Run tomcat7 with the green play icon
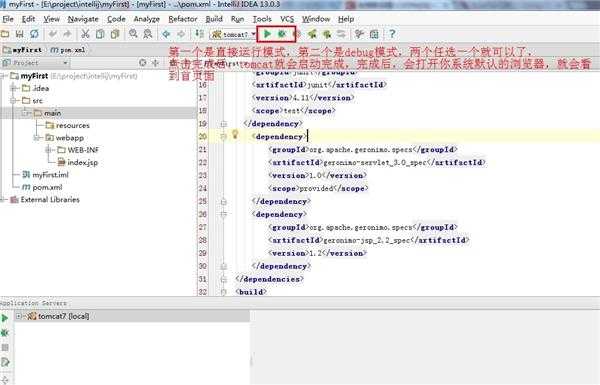Viewport: 600px width, 385px height. pos(267,34)
